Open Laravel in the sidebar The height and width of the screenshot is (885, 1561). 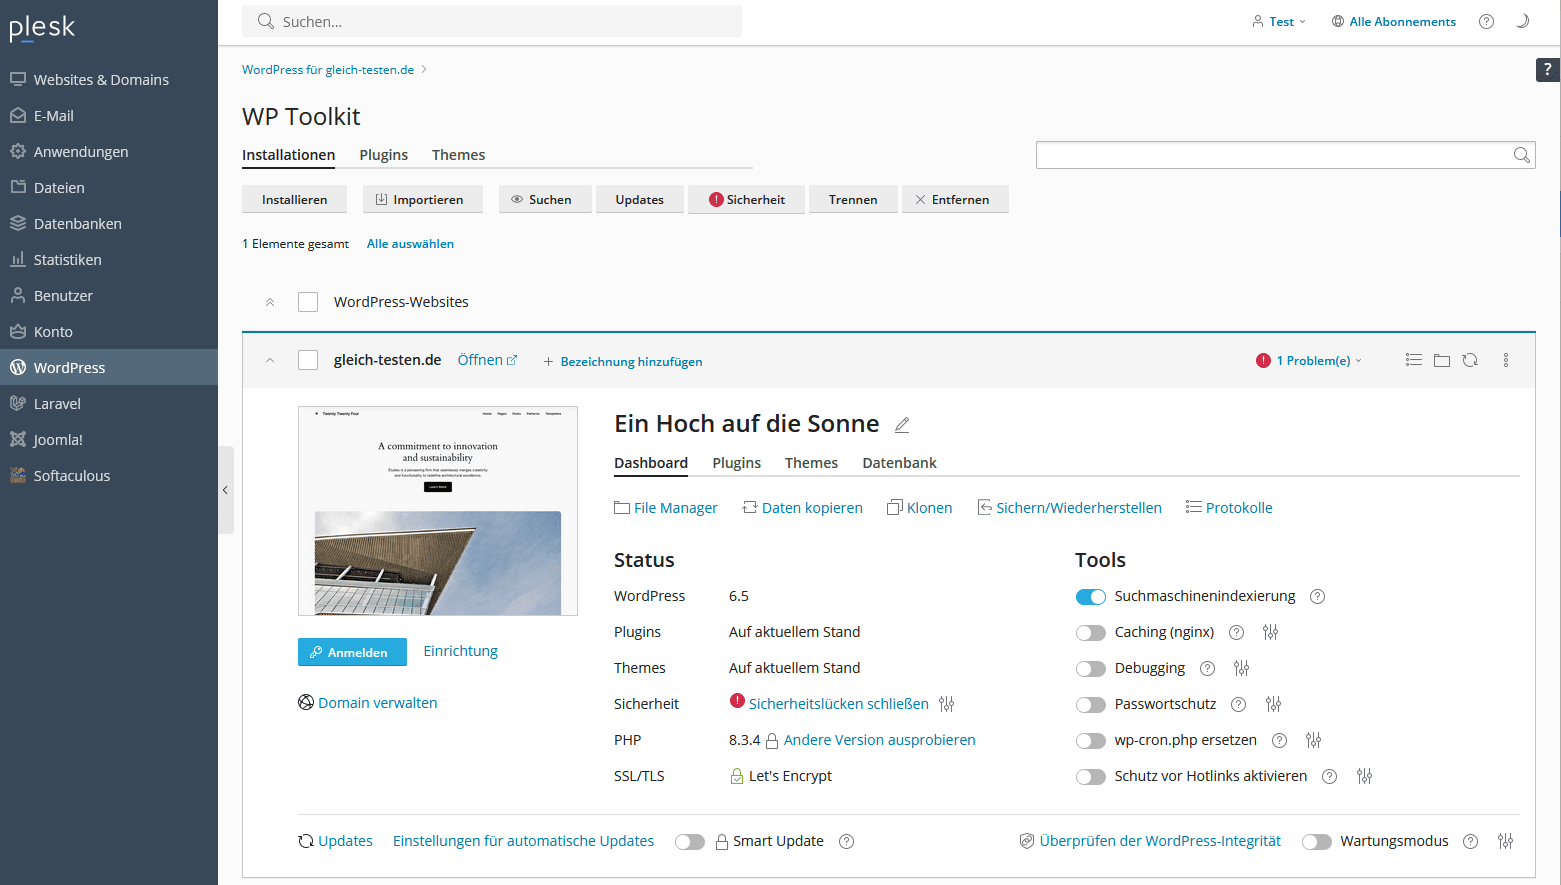(57, 404)
